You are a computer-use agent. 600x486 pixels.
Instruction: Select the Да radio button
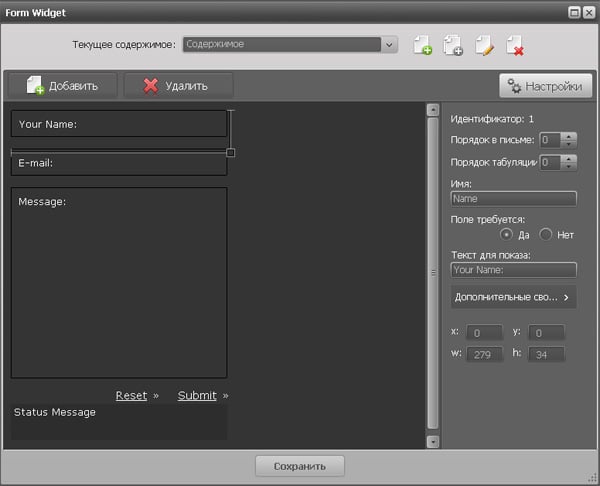(507, 234)
